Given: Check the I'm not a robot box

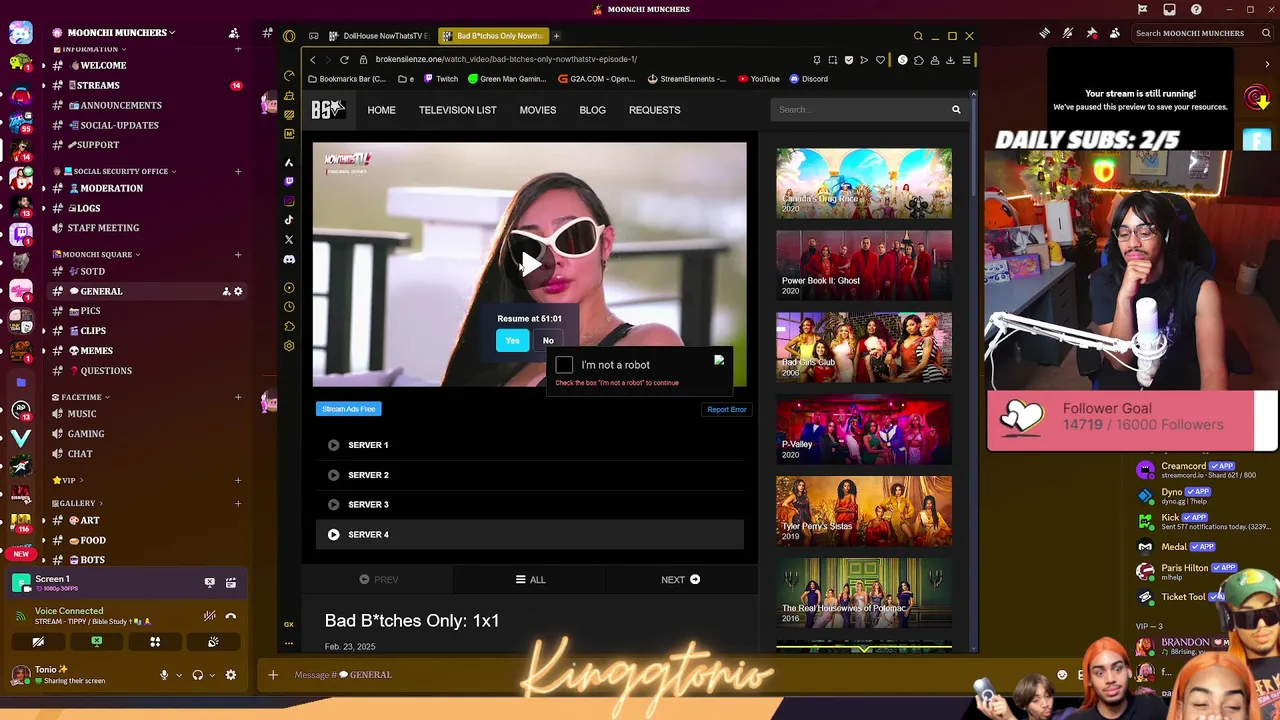Looking at the screenshot, I should pyautogui.click(x=564, y=365).
